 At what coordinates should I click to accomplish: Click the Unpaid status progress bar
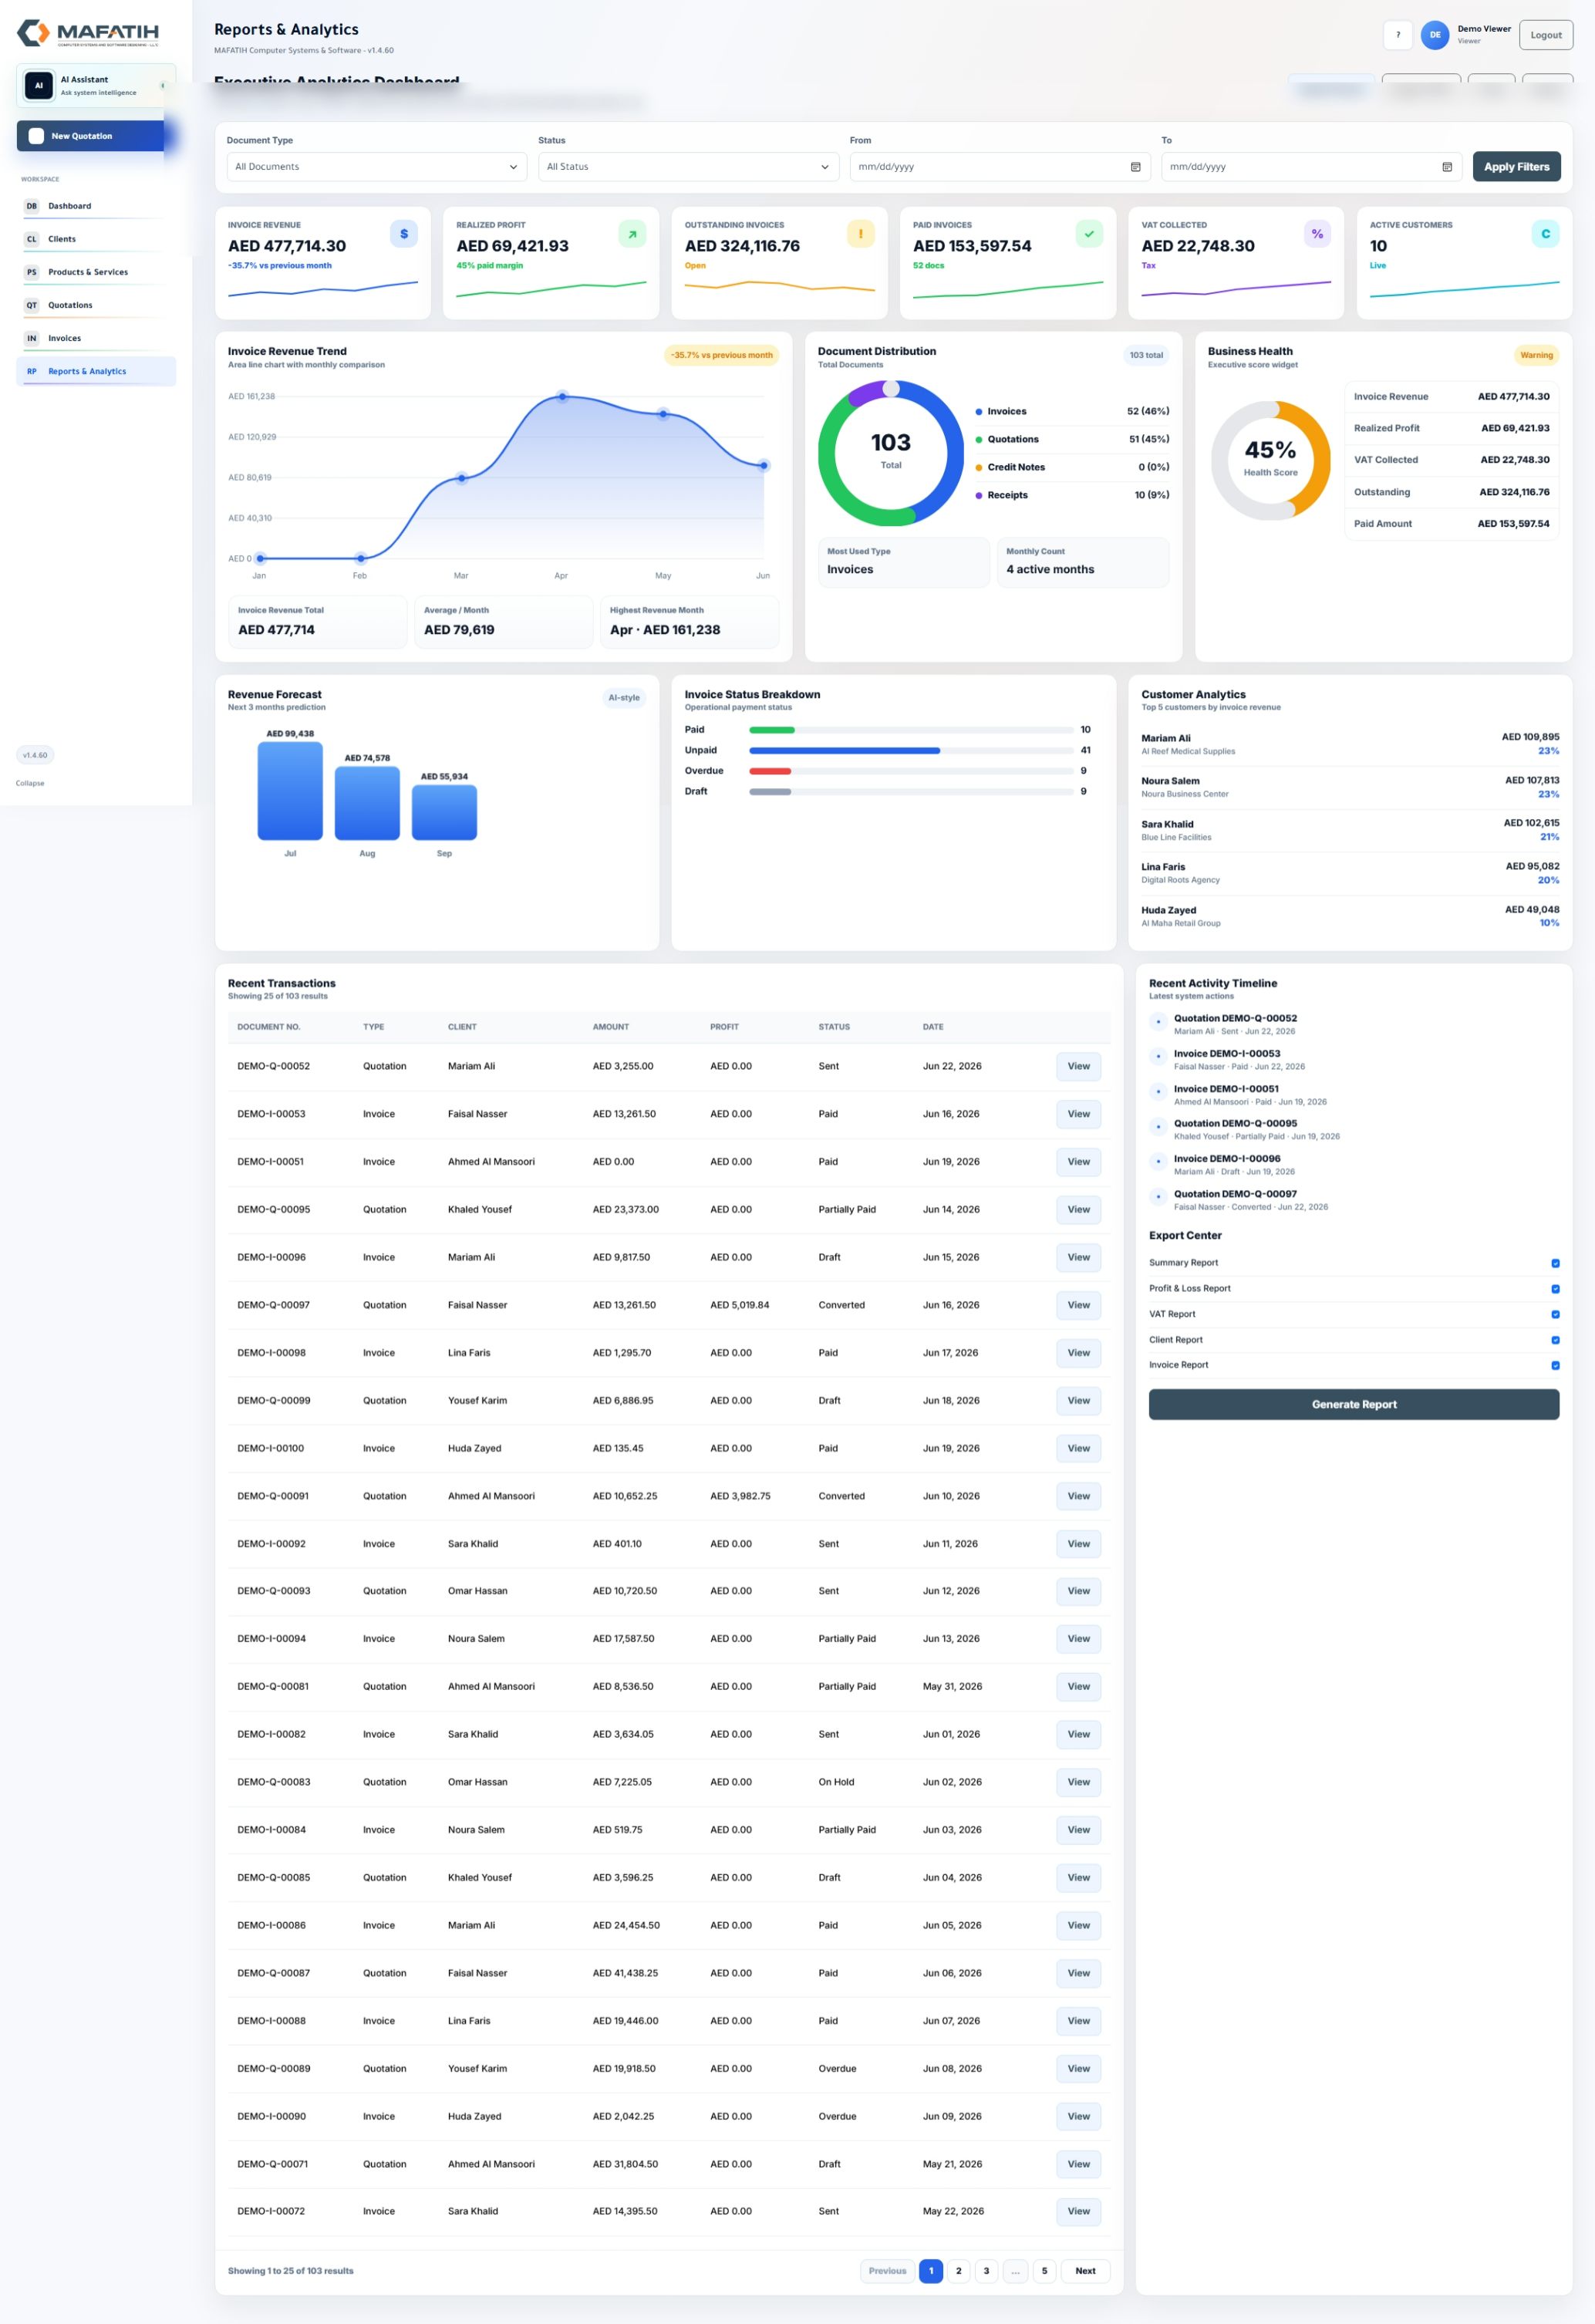[911, 750]
